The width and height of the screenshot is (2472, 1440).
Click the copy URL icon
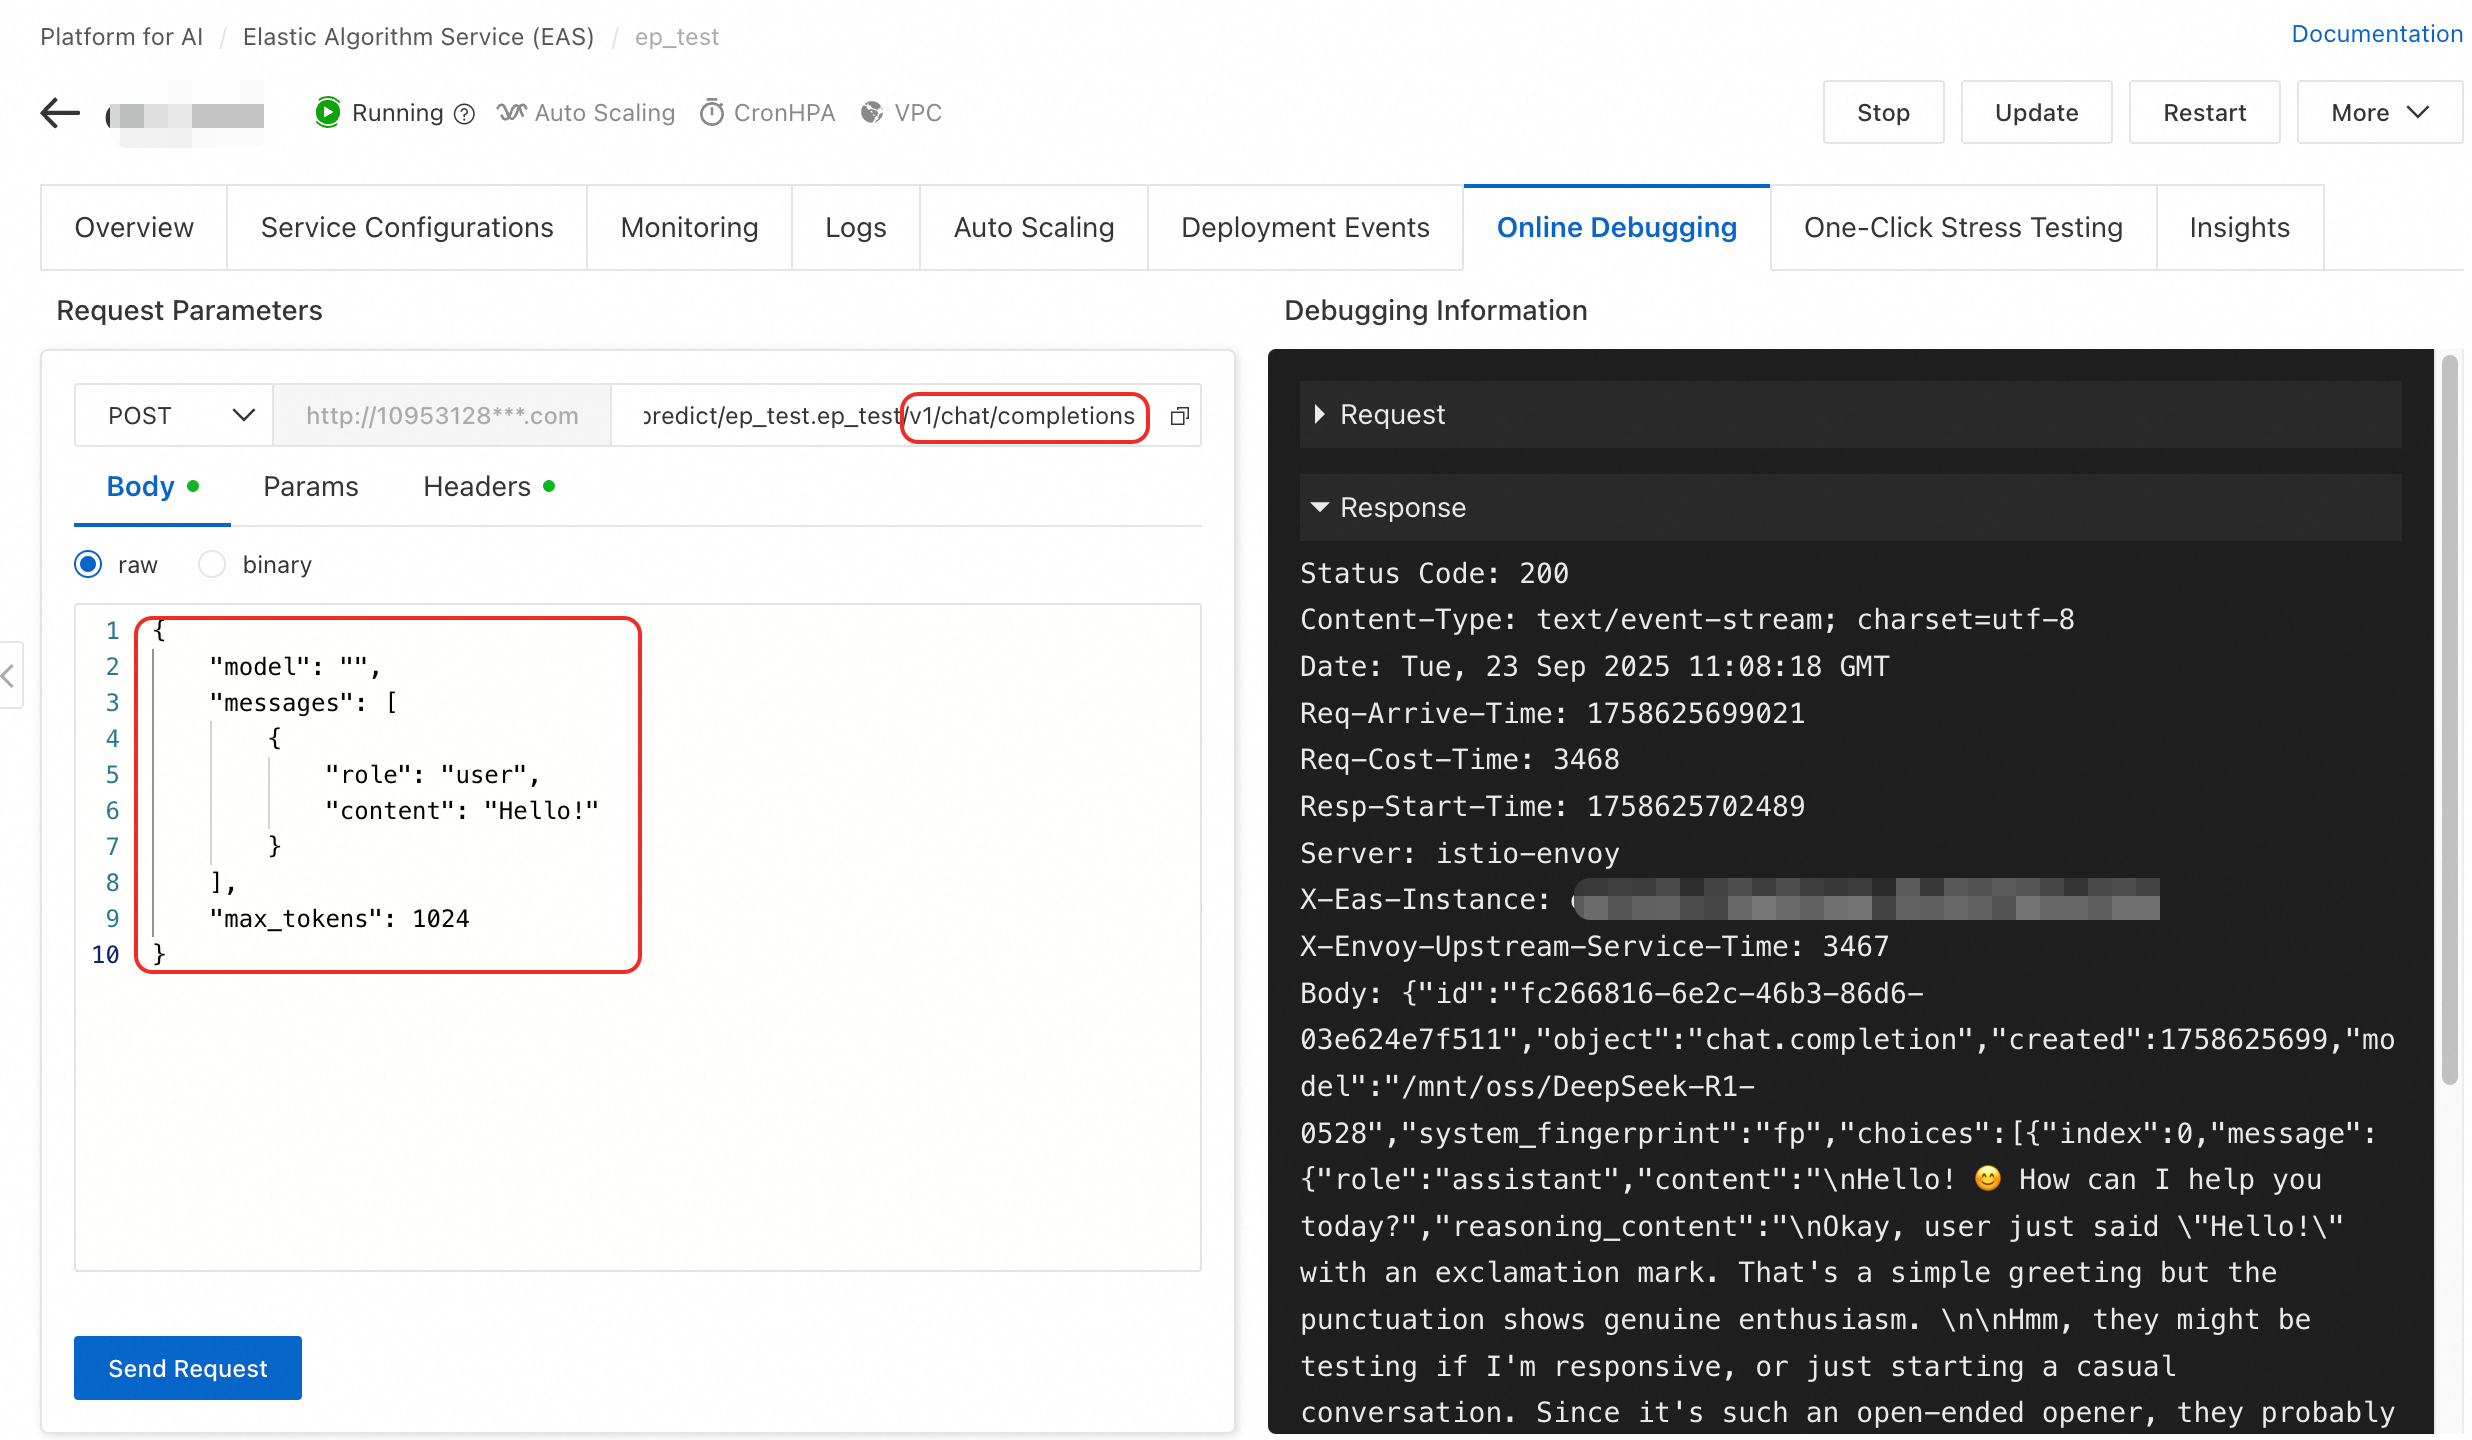pyautogui.click(x=1180, y=416)
